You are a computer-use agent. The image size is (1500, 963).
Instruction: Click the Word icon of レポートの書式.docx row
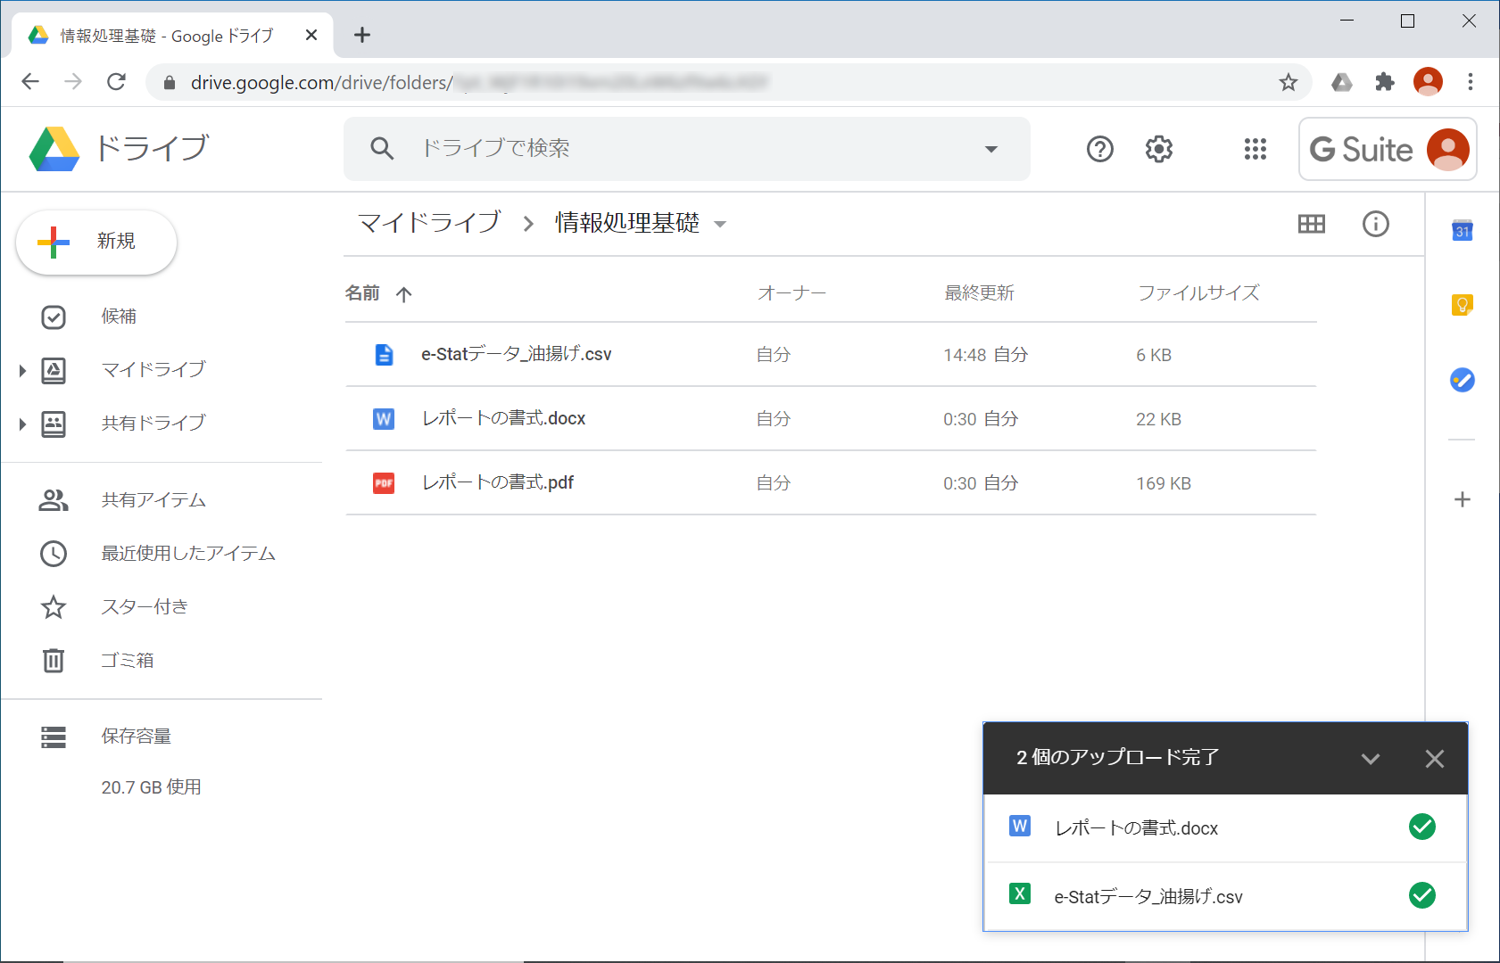click(x=384, y=419)
